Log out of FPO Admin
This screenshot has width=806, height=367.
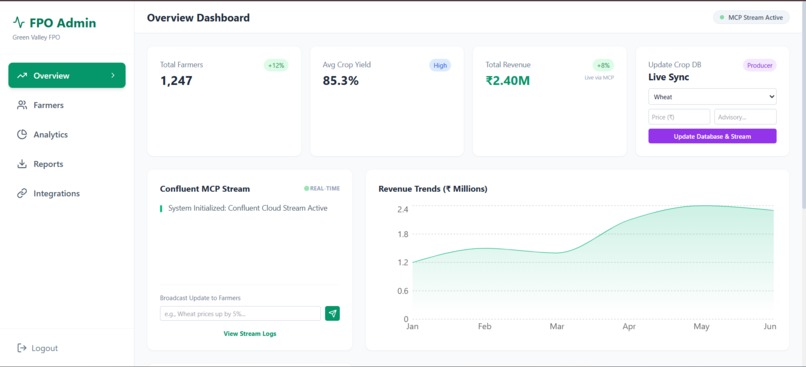(38, 348)
